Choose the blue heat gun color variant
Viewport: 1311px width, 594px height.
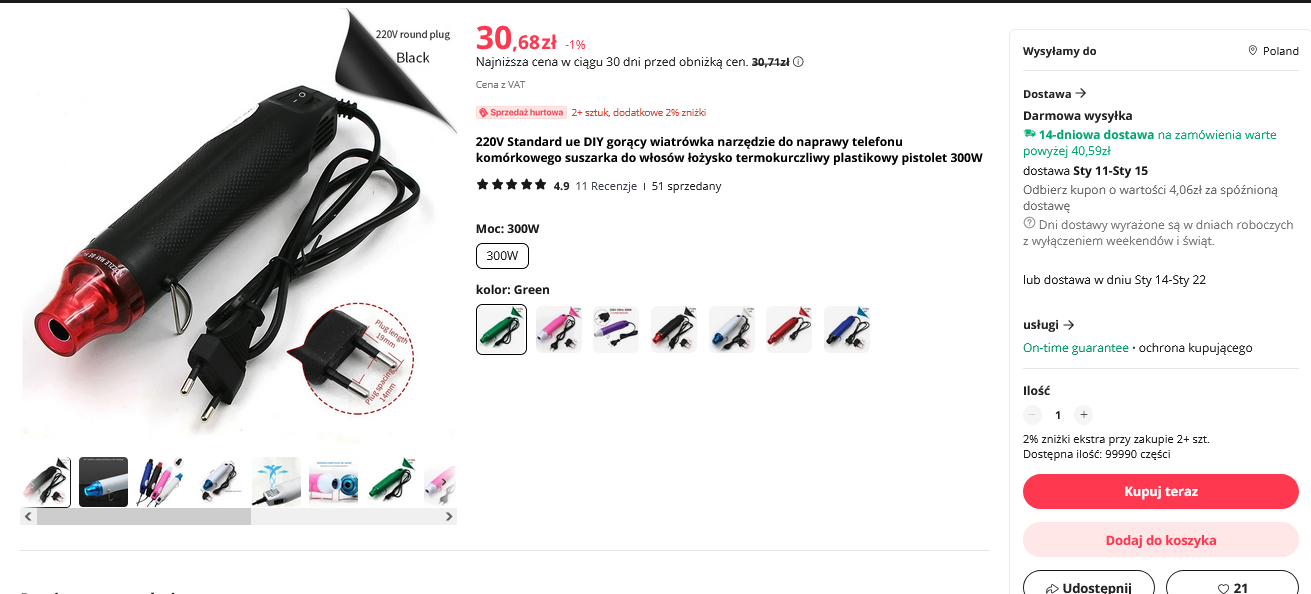point(847,330)
